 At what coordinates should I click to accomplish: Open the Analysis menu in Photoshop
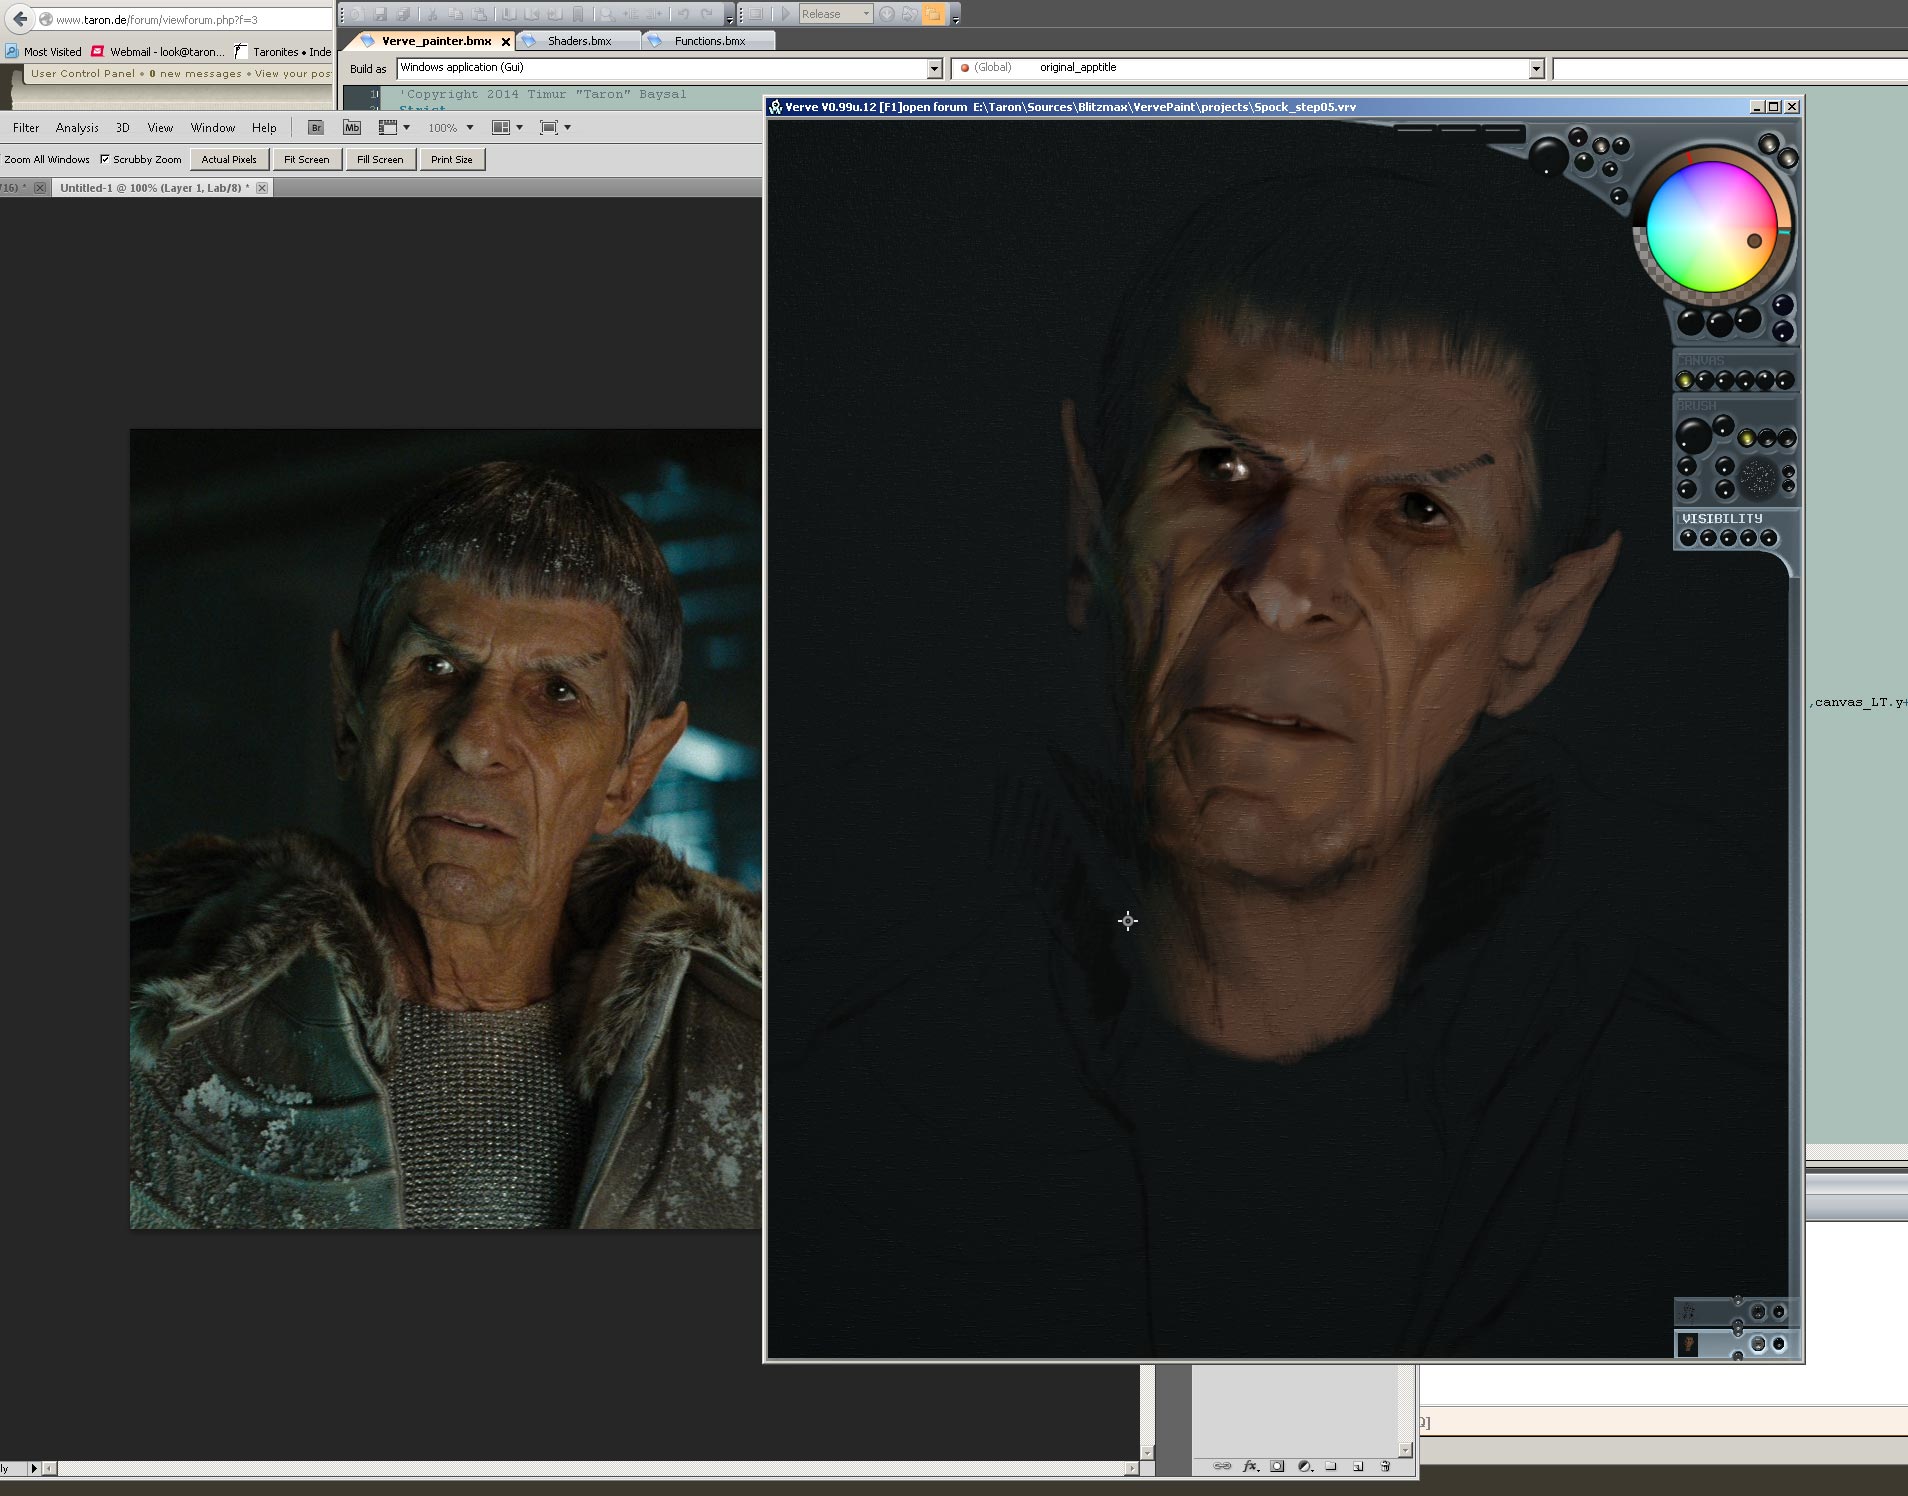(77, 128)
